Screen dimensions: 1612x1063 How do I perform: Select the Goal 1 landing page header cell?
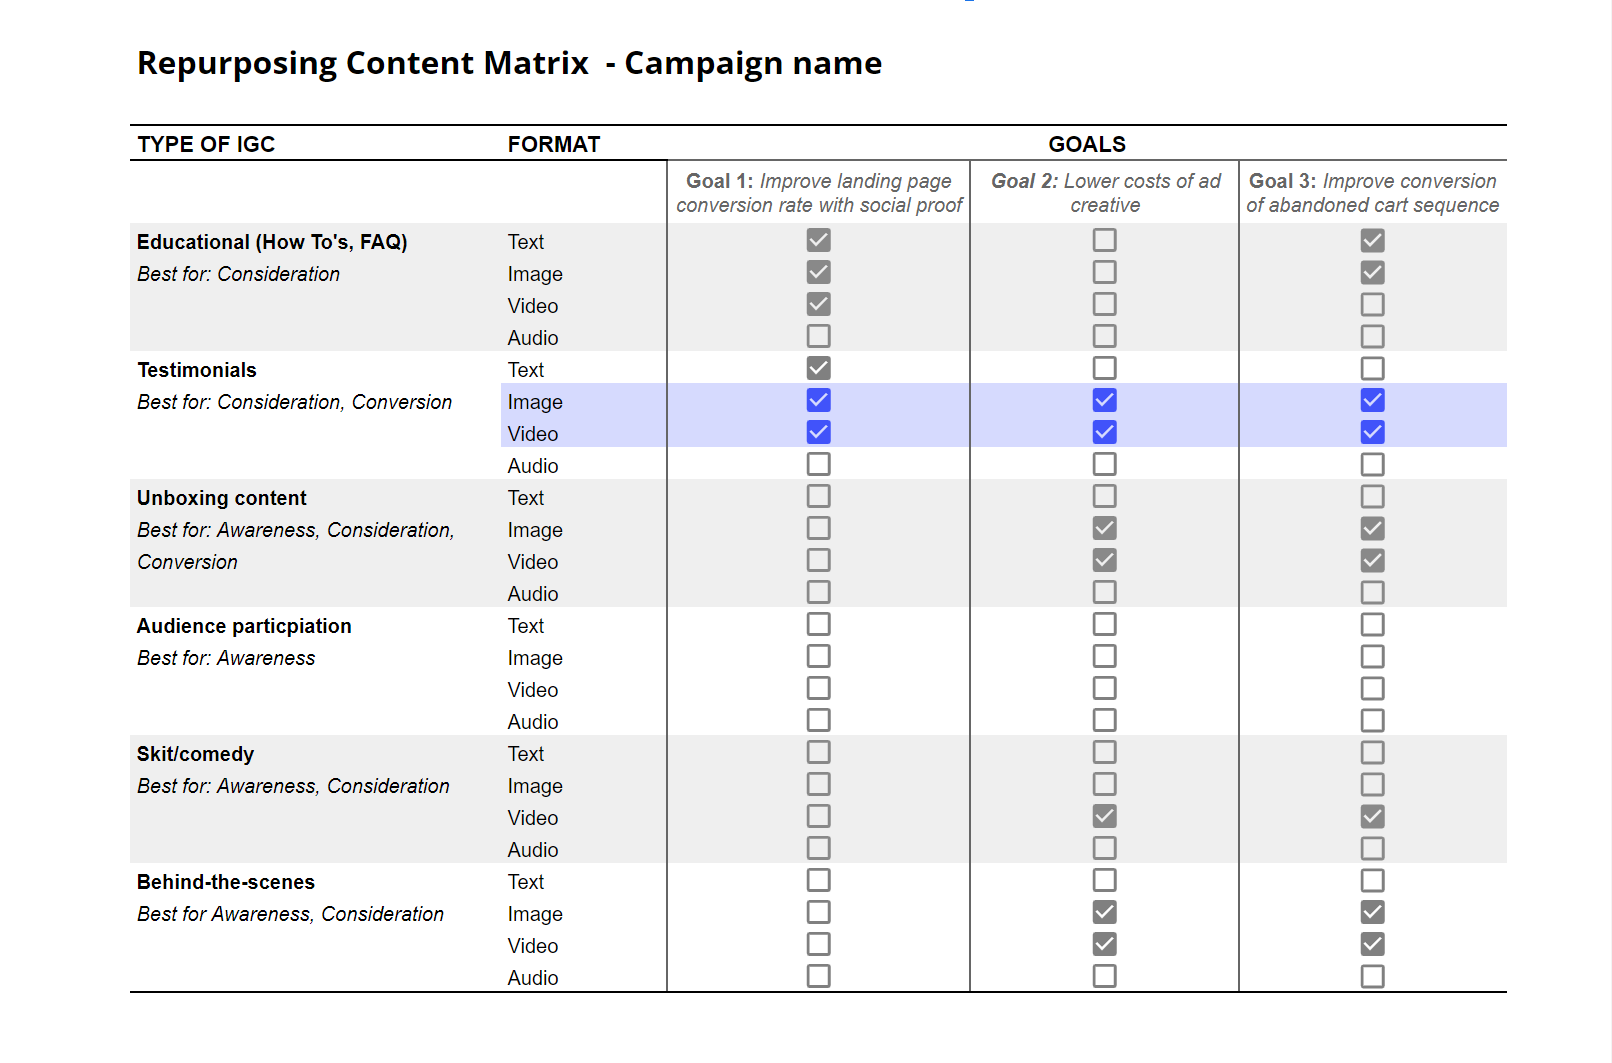coord(818,193)
